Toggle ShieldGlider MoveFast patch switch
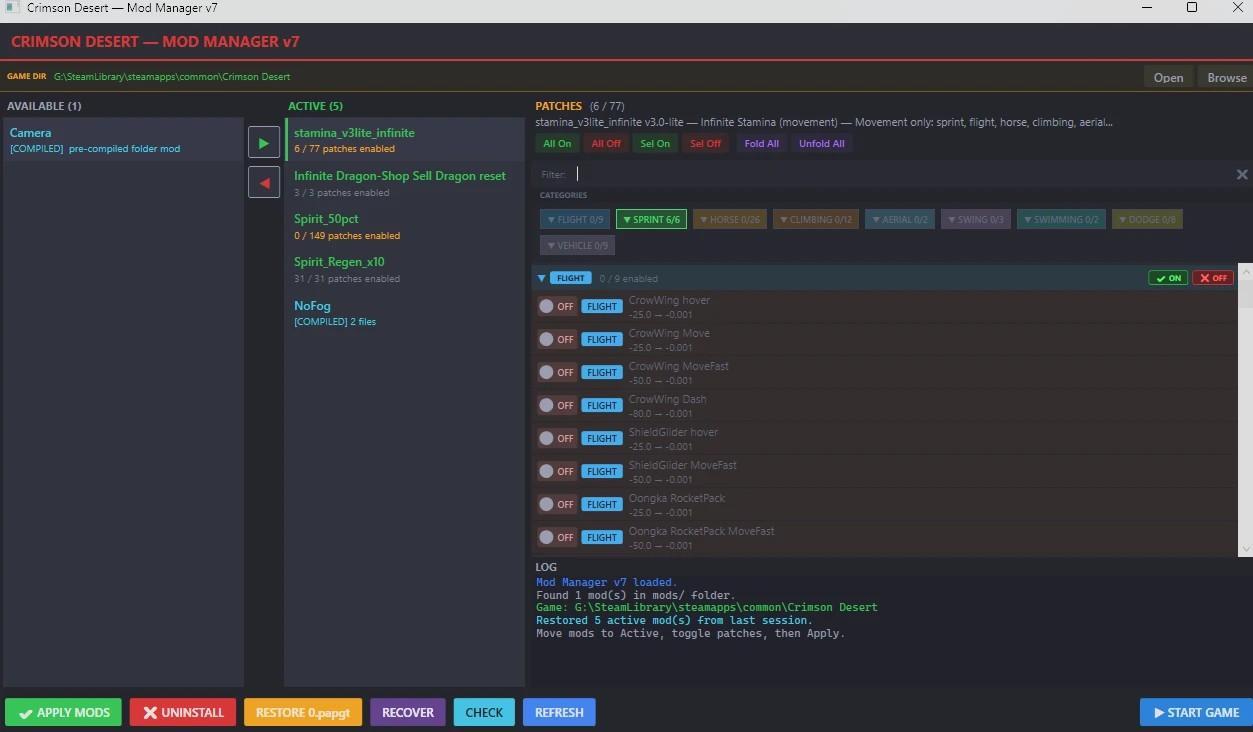Screen dimensions: 1253x732 pyautogui.click(x=556, y=472)
